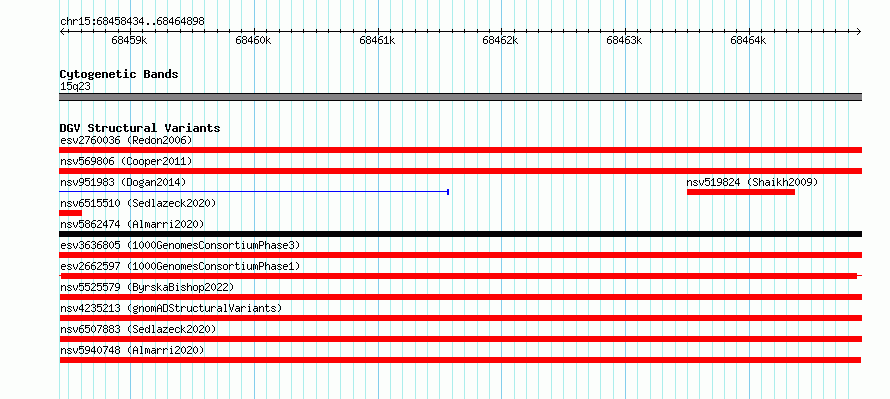Click nsv6515510 (Sedlazeck2020) label
Screen dimensions: 890x399
pyautogui.click(x=138, y=203)
